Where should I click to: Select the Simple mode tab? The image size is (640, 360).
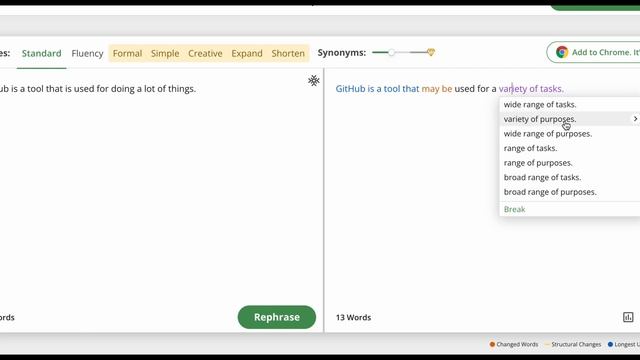pos(165,53)
